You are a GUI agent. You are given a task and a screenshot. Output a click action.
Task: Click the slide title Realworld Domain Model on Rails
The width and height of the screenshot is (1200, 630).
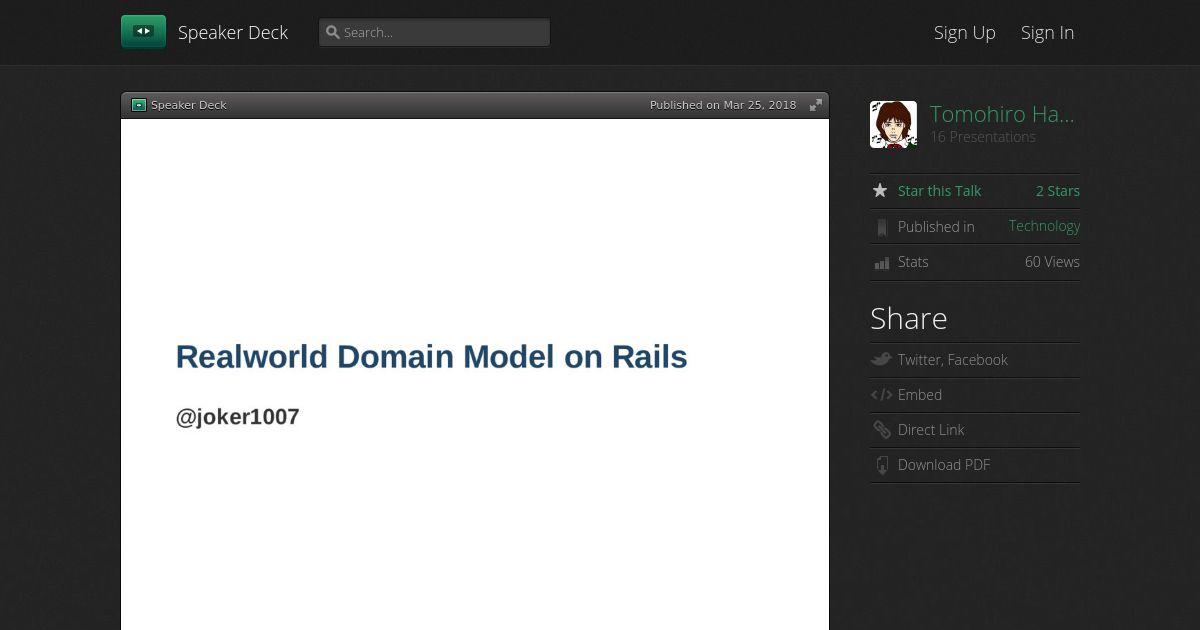coord(432,357)
